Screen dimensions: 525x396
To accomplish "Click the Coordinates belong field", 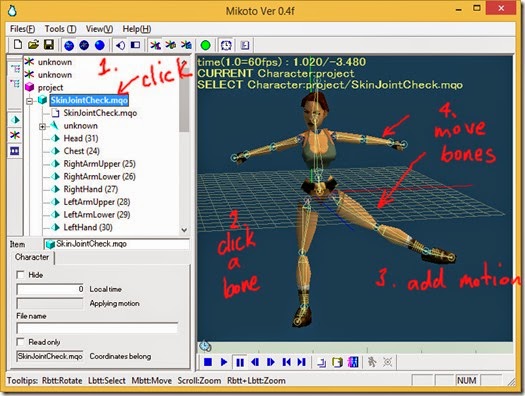I will 50,356.
